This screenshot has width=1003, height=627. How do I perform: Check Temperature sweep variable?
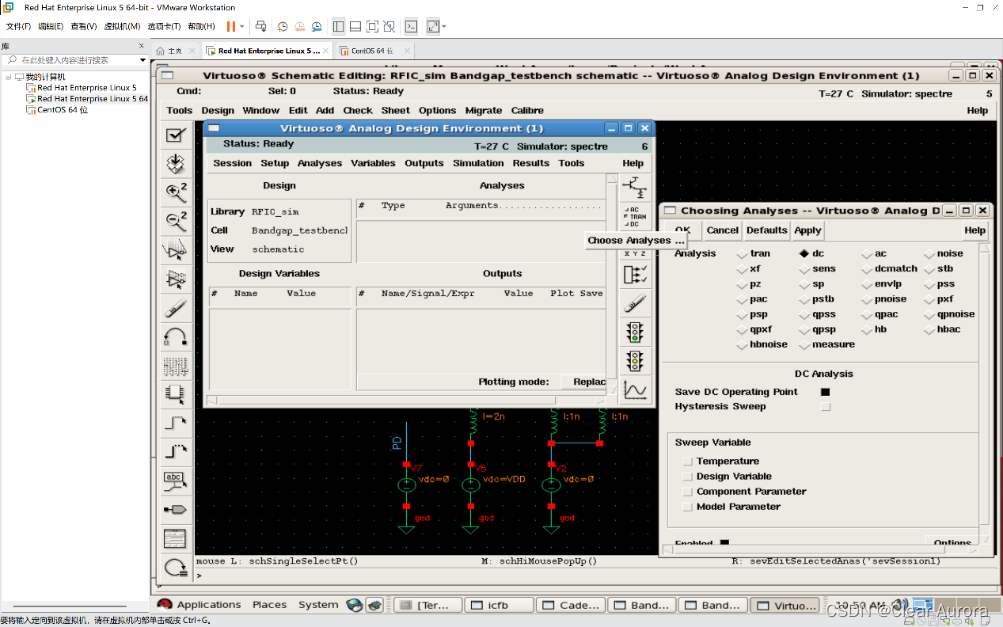pos(687,461)
